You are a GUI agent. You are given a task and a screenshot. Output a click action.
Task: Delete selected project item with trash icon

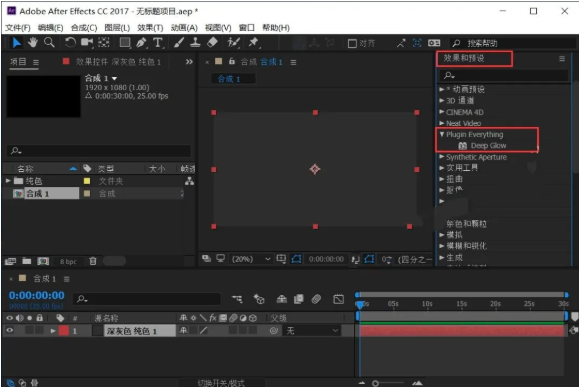click(x=93, y=261)
